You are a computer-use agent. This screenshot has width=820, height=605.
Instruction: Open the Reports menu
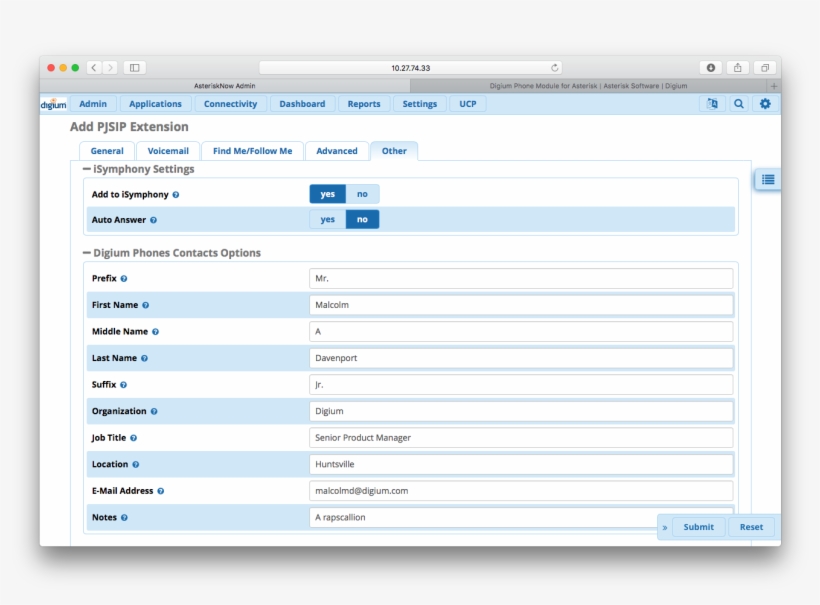pyautogui.click(x=364, y=104)
